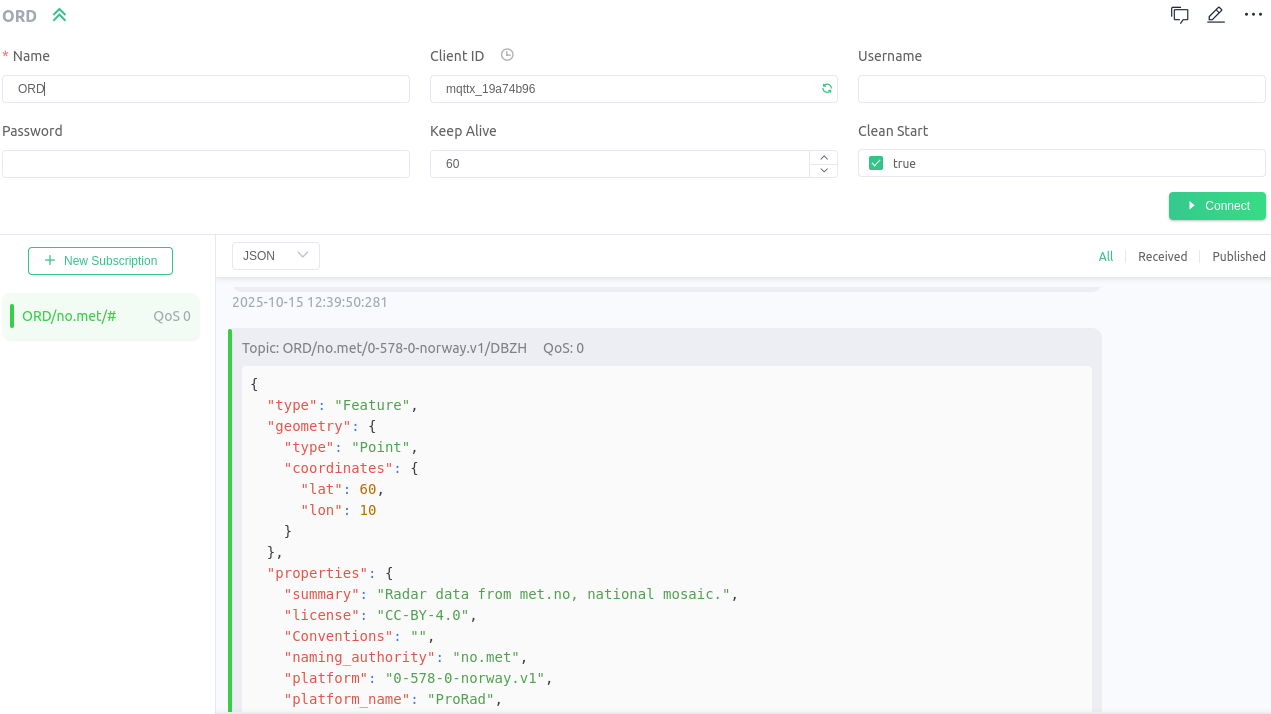This screenshot has height=714, width=1271.
Task: Increase Keep Alive with the up arrow
Action: coord(823,157)
